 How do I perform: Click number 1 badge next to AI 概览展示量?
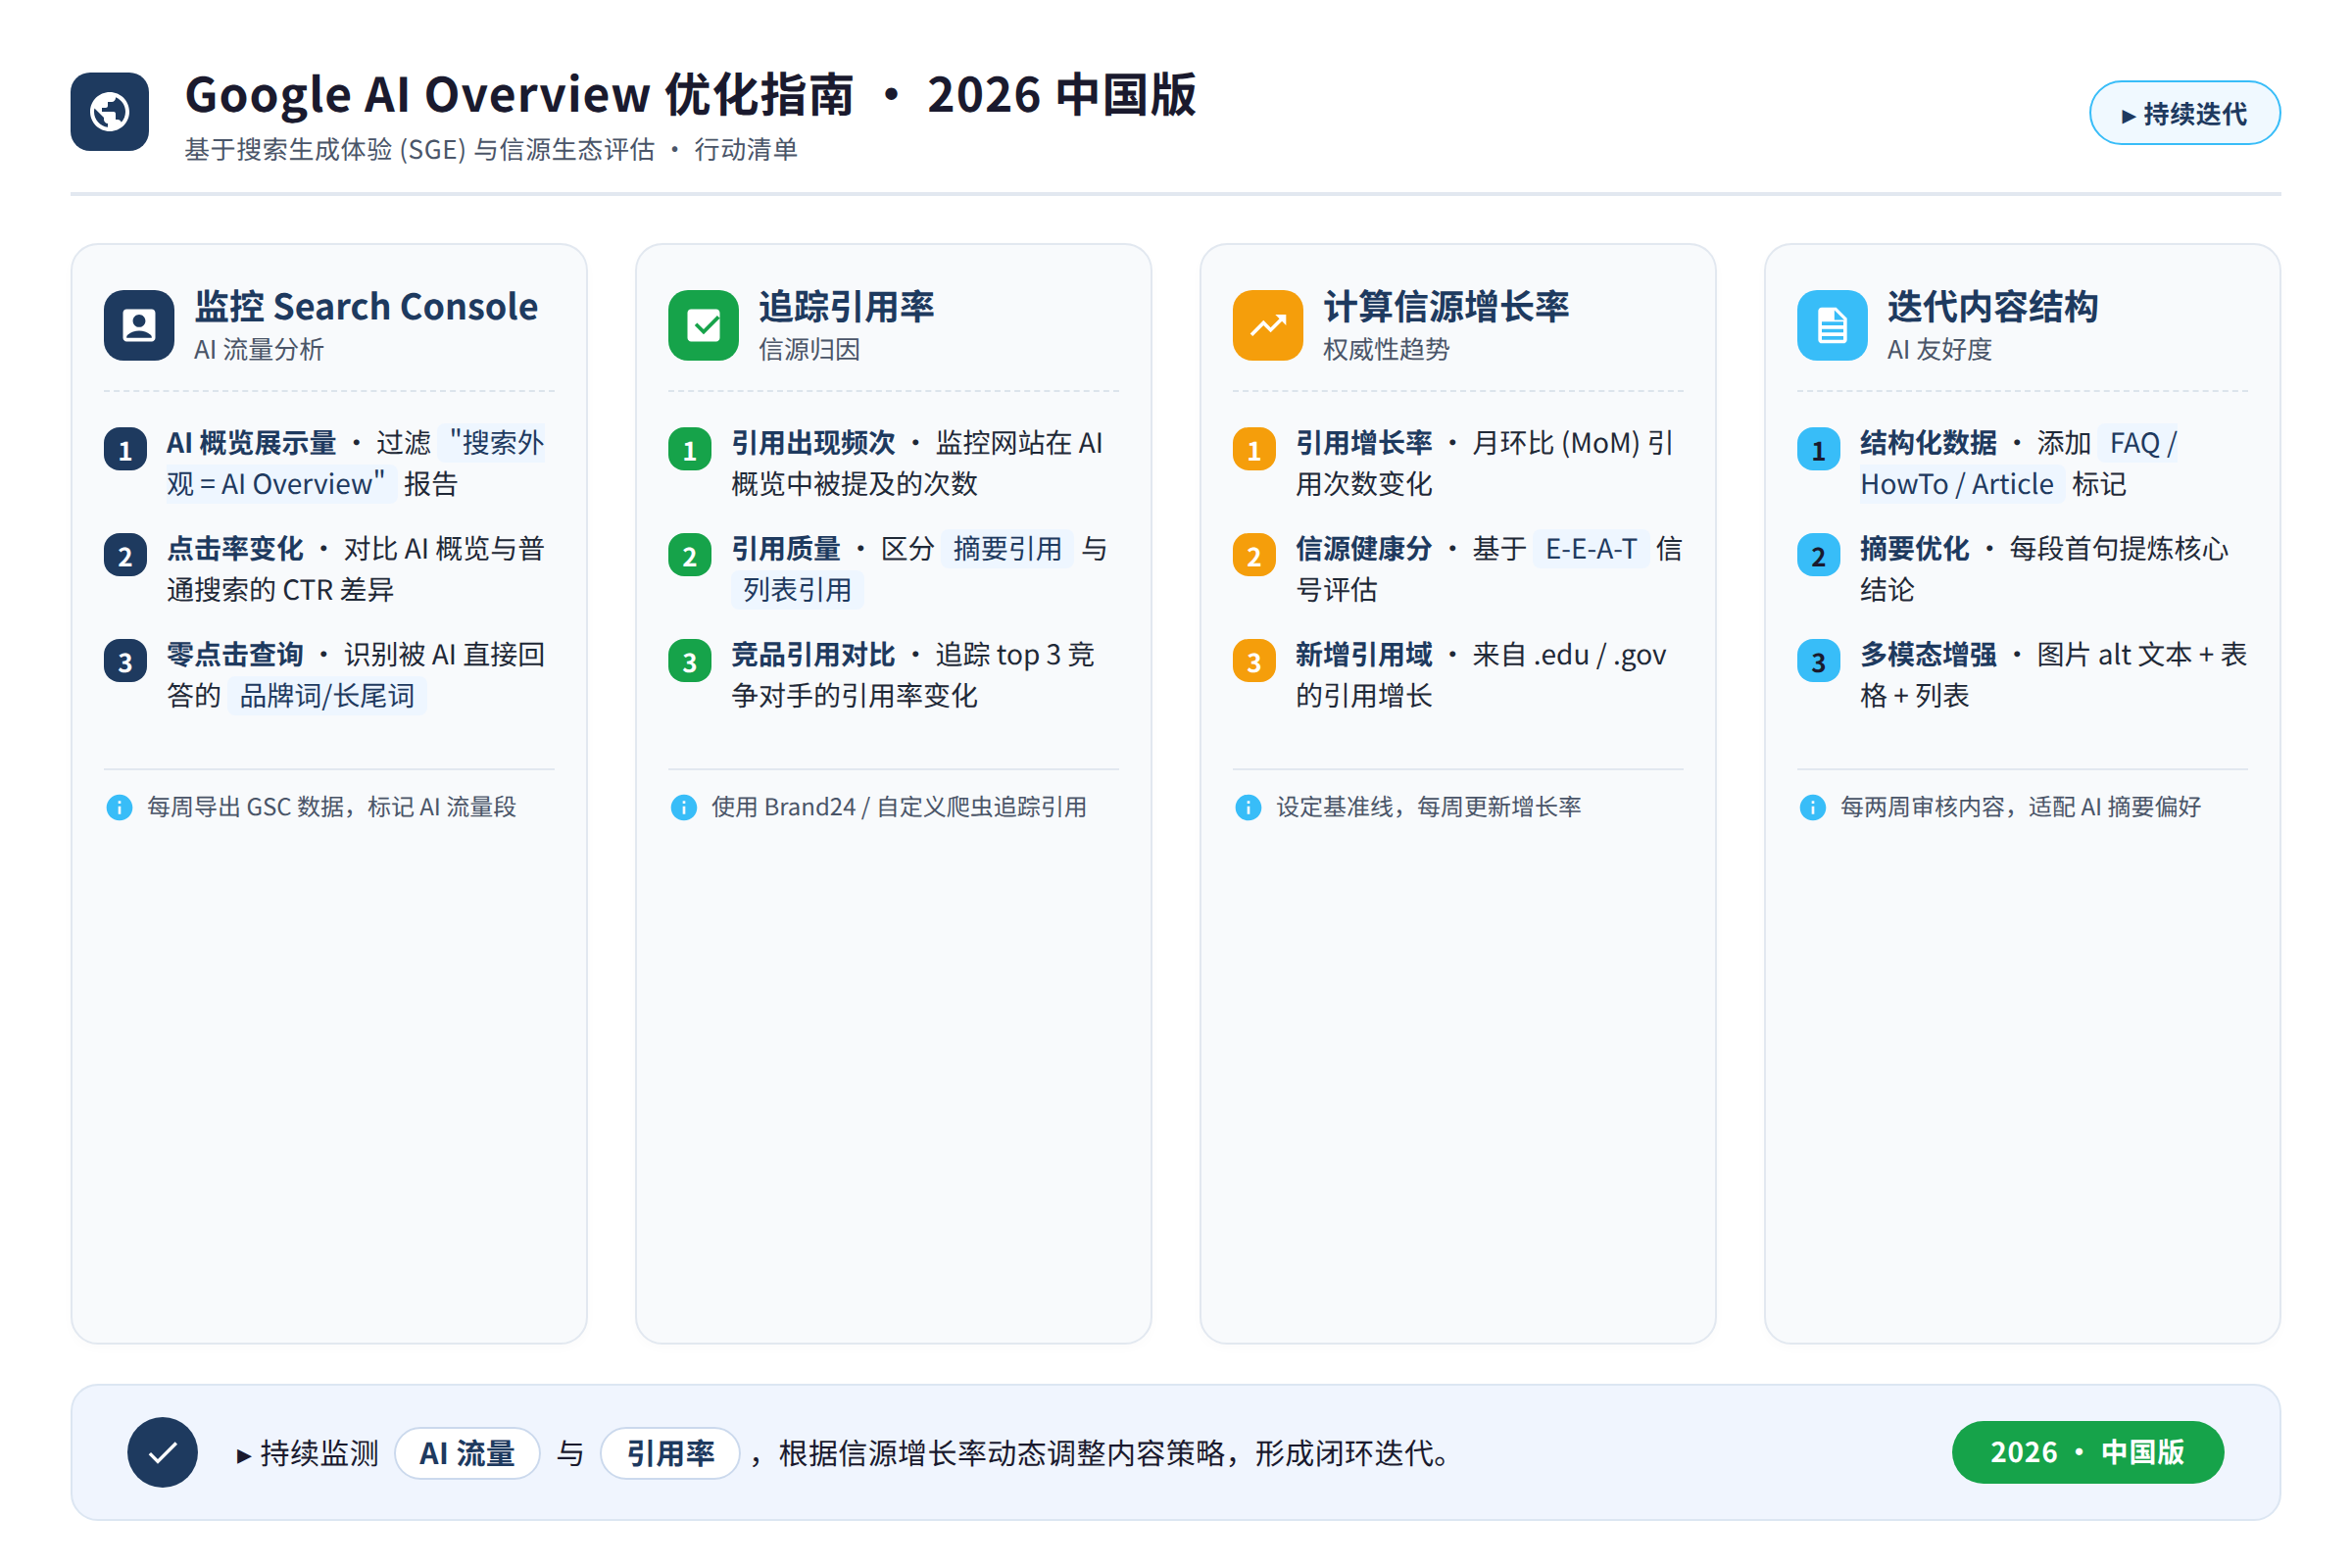125,450
